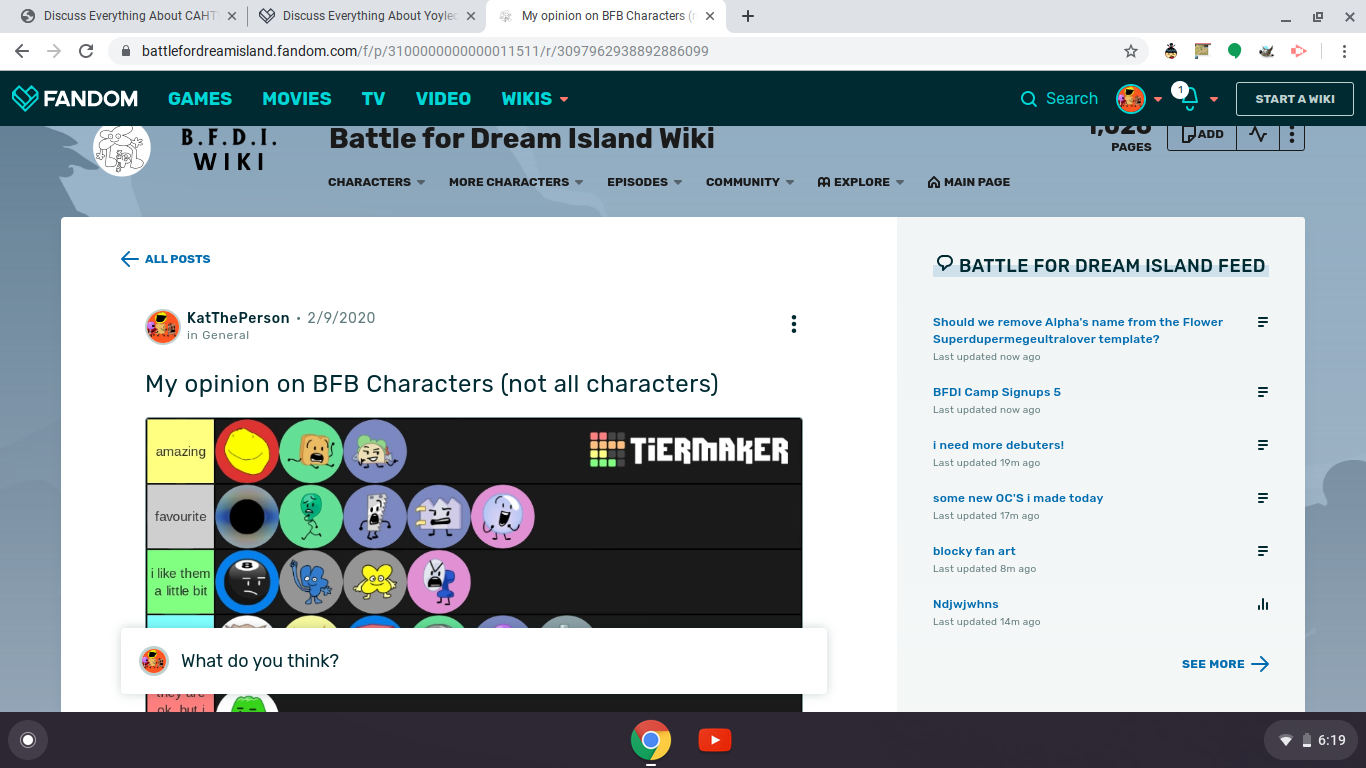Open the BFDI Camp Signups 5 post

point(997,392)
